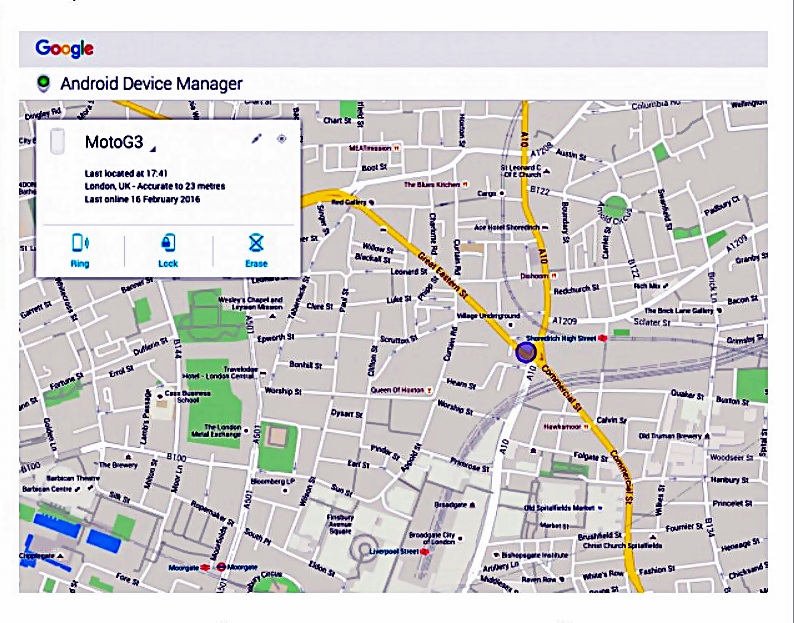Click the 'Broadgate City of London' label
The height and width of the screenshot is (623, 794).
click(x=432, y=538)
